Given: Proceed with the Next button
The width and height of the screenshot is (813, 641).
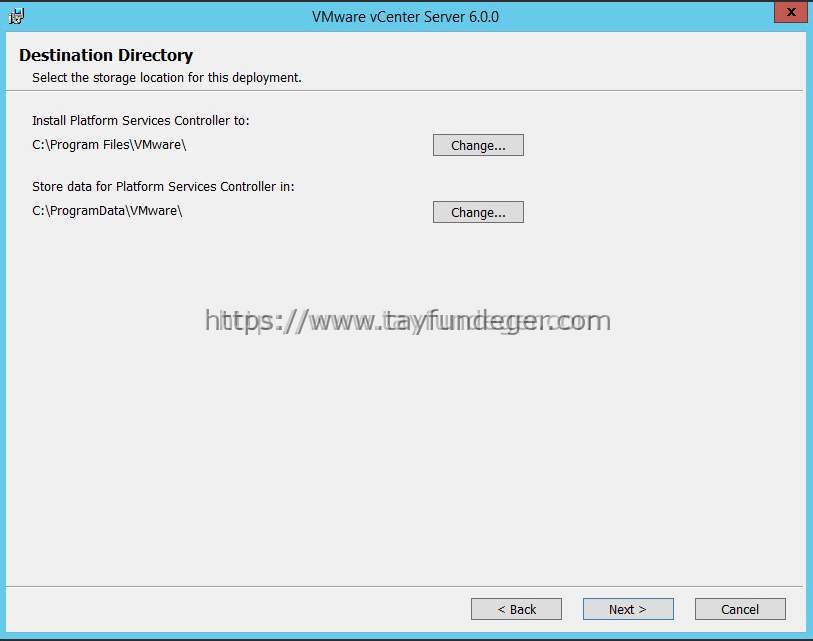Looking at the screenshot, I should (628, 609).
